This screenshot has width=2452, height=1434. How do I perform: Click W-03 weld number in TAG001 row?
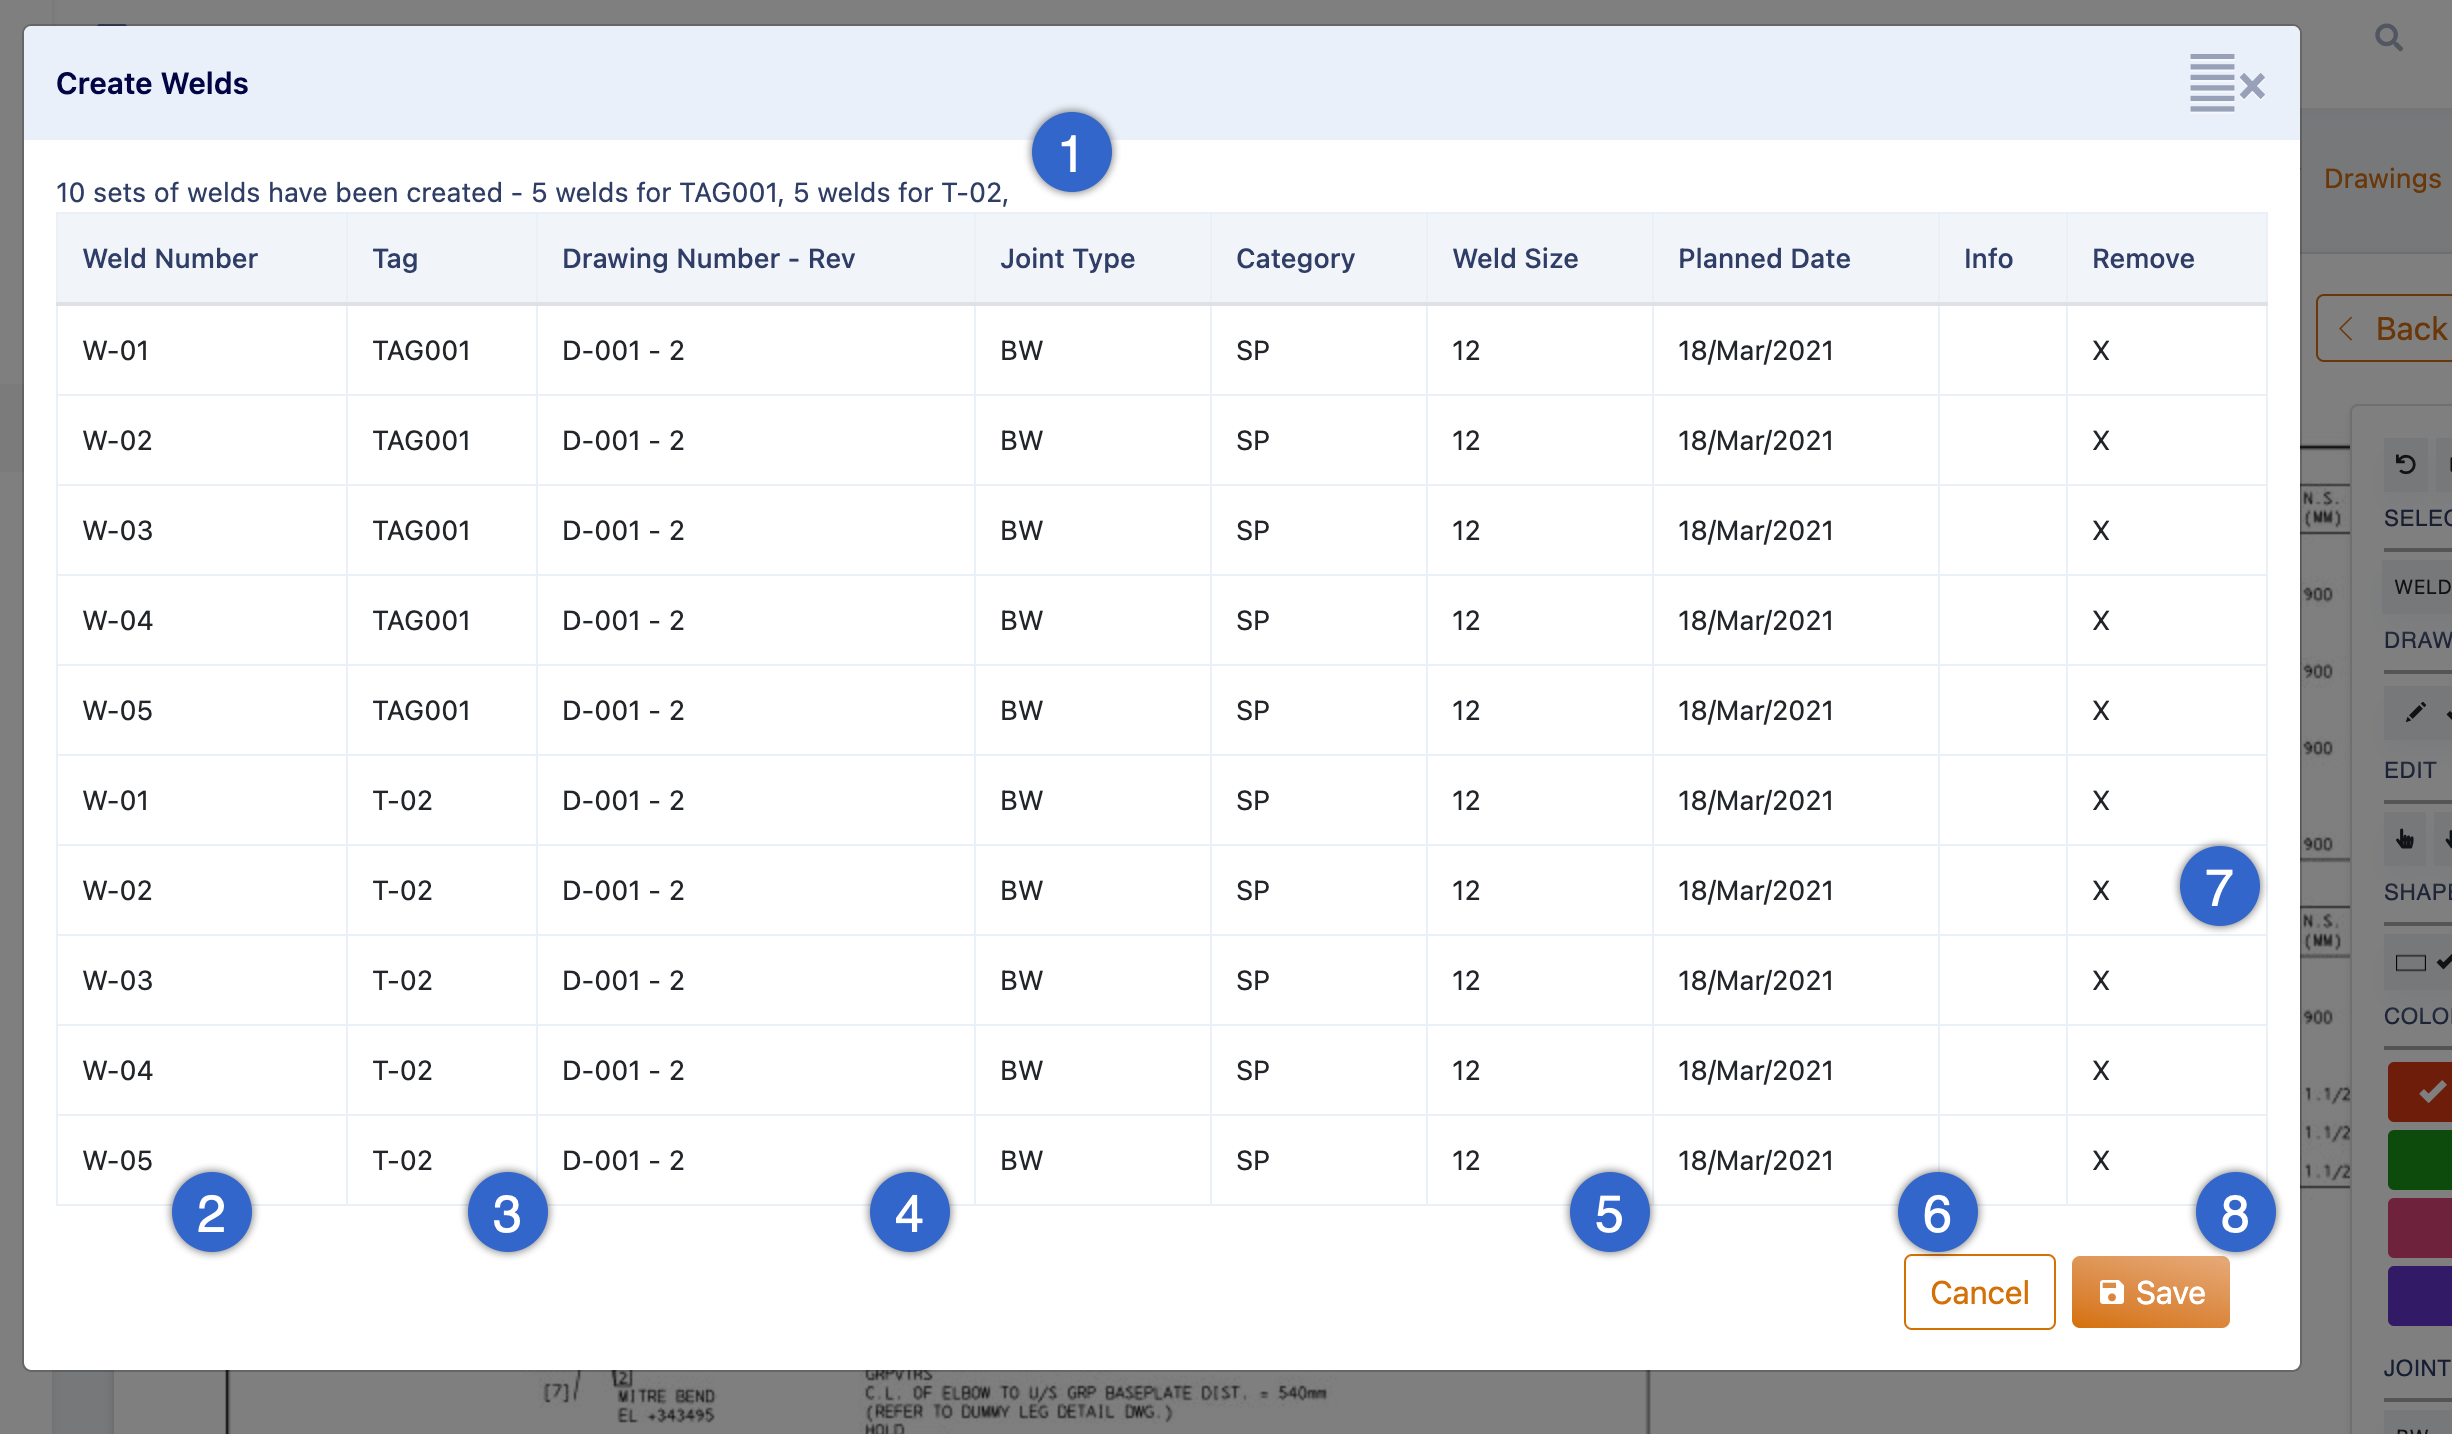pyautogui.click(x=118, y=531)
